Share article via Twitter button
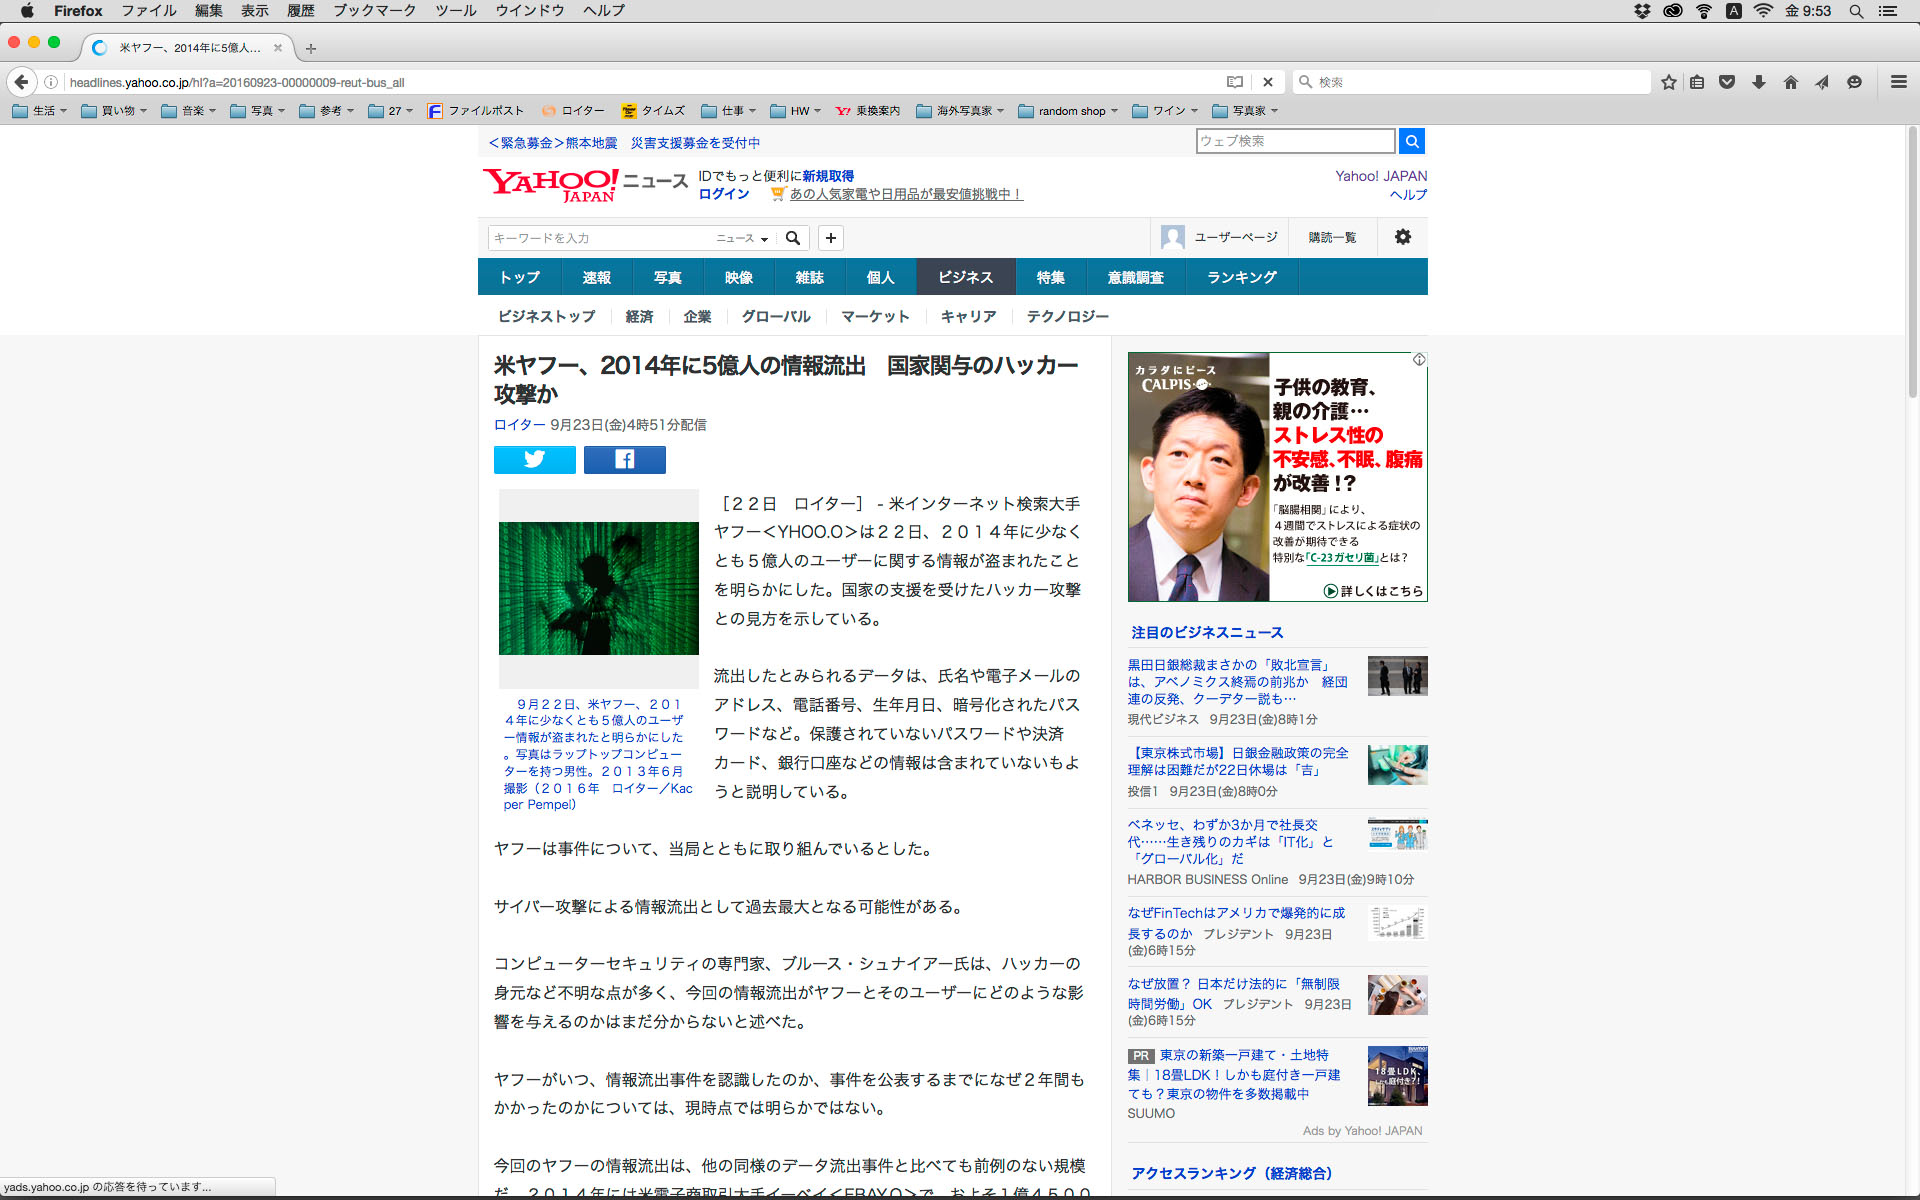The height and width of the screenshot is (1200, 1920). click(x=534, y=459)
